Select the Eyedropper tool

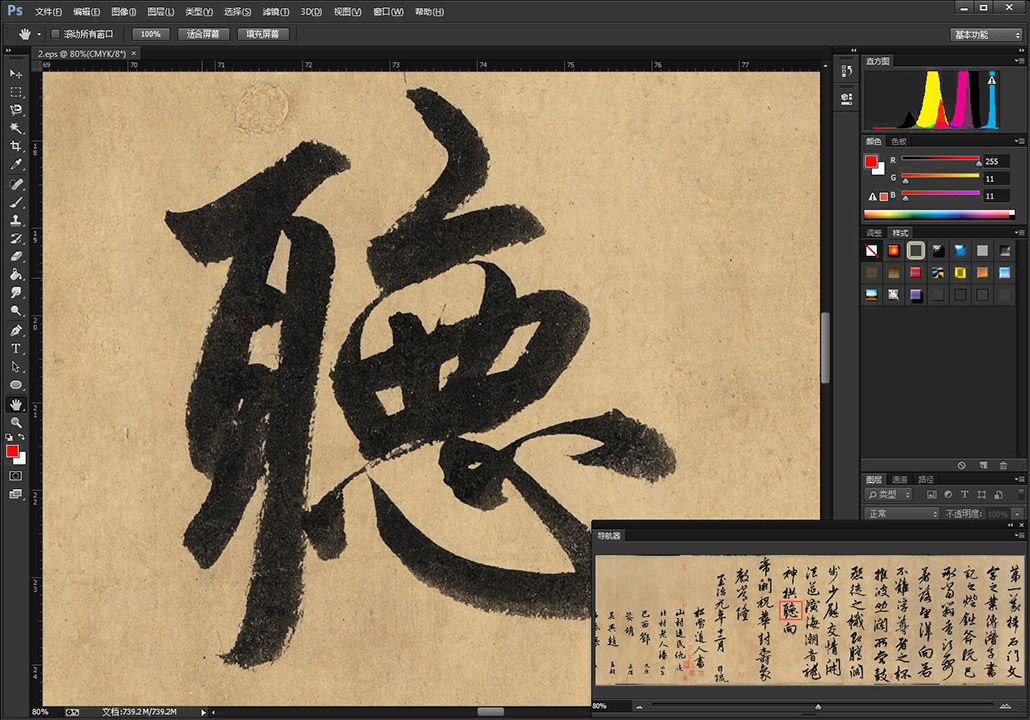click(16, 164)
